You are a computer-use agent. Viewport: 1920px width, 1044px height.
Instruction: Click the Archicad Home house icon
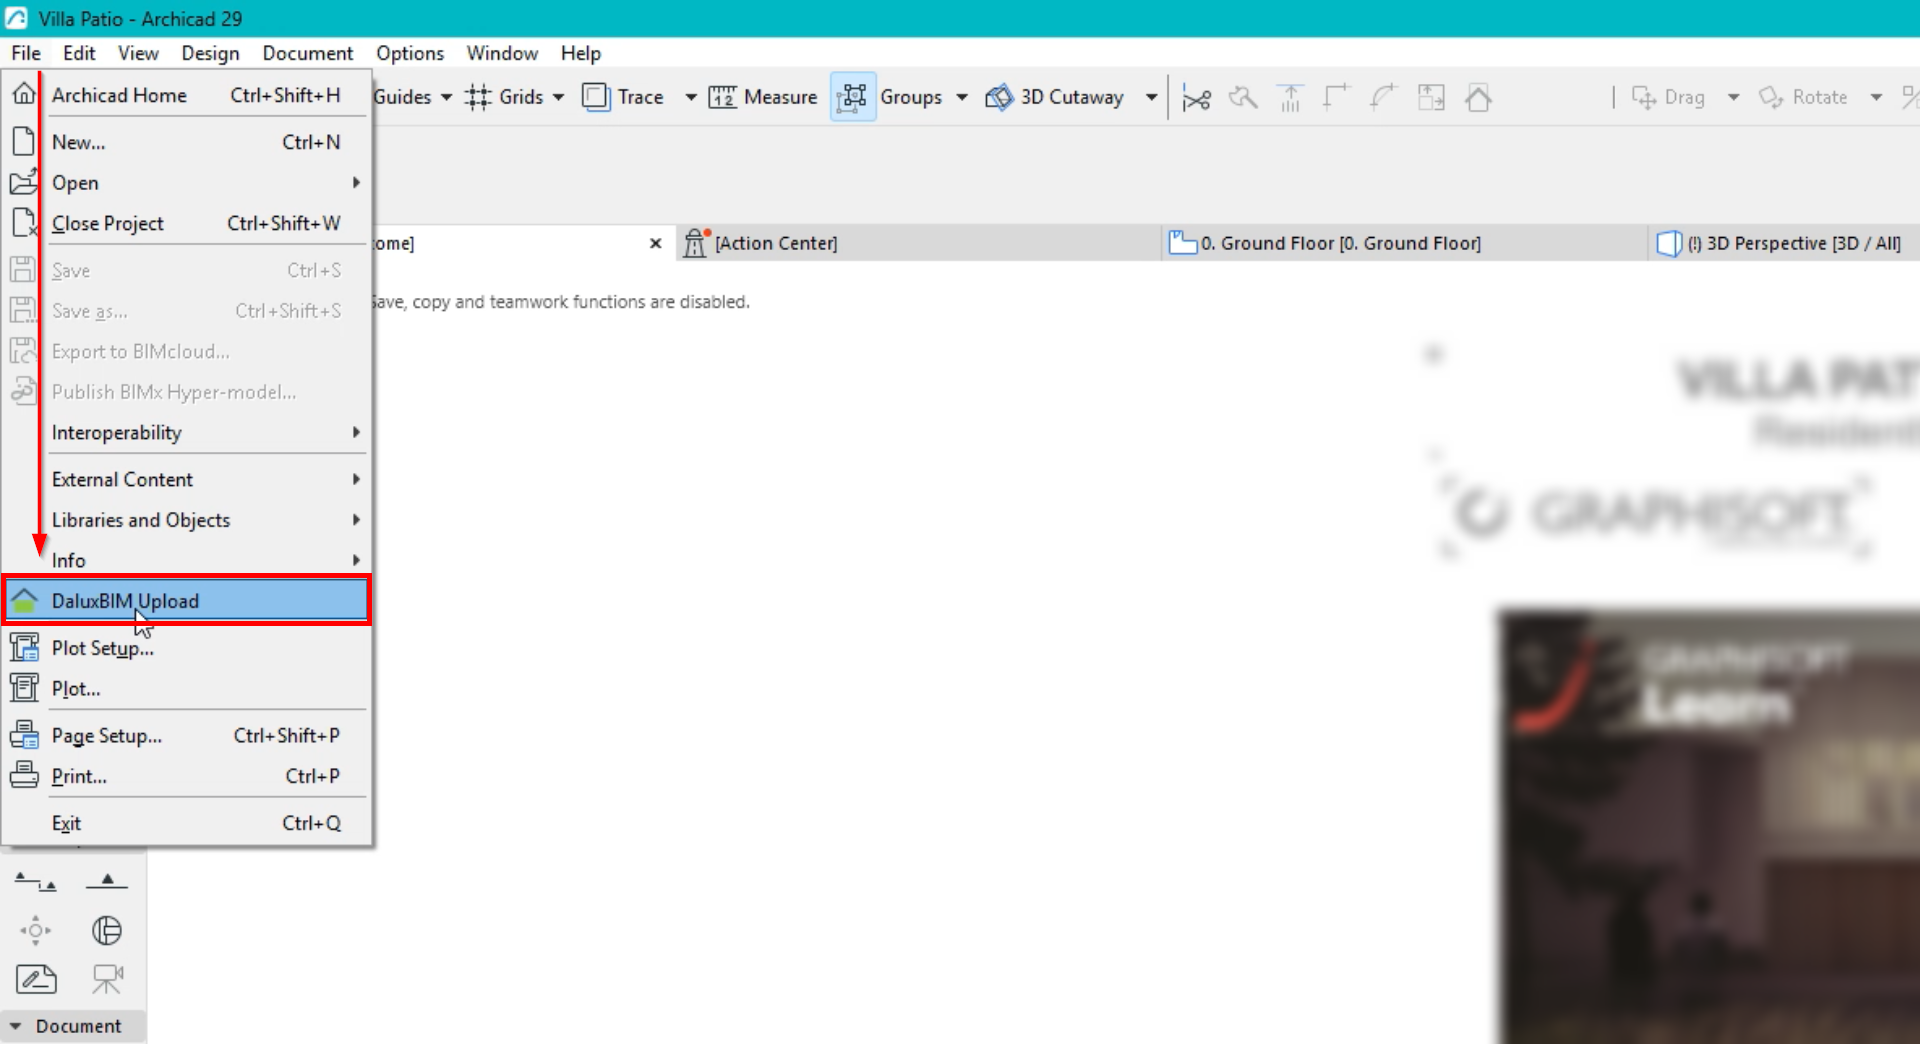click(24, 94)
